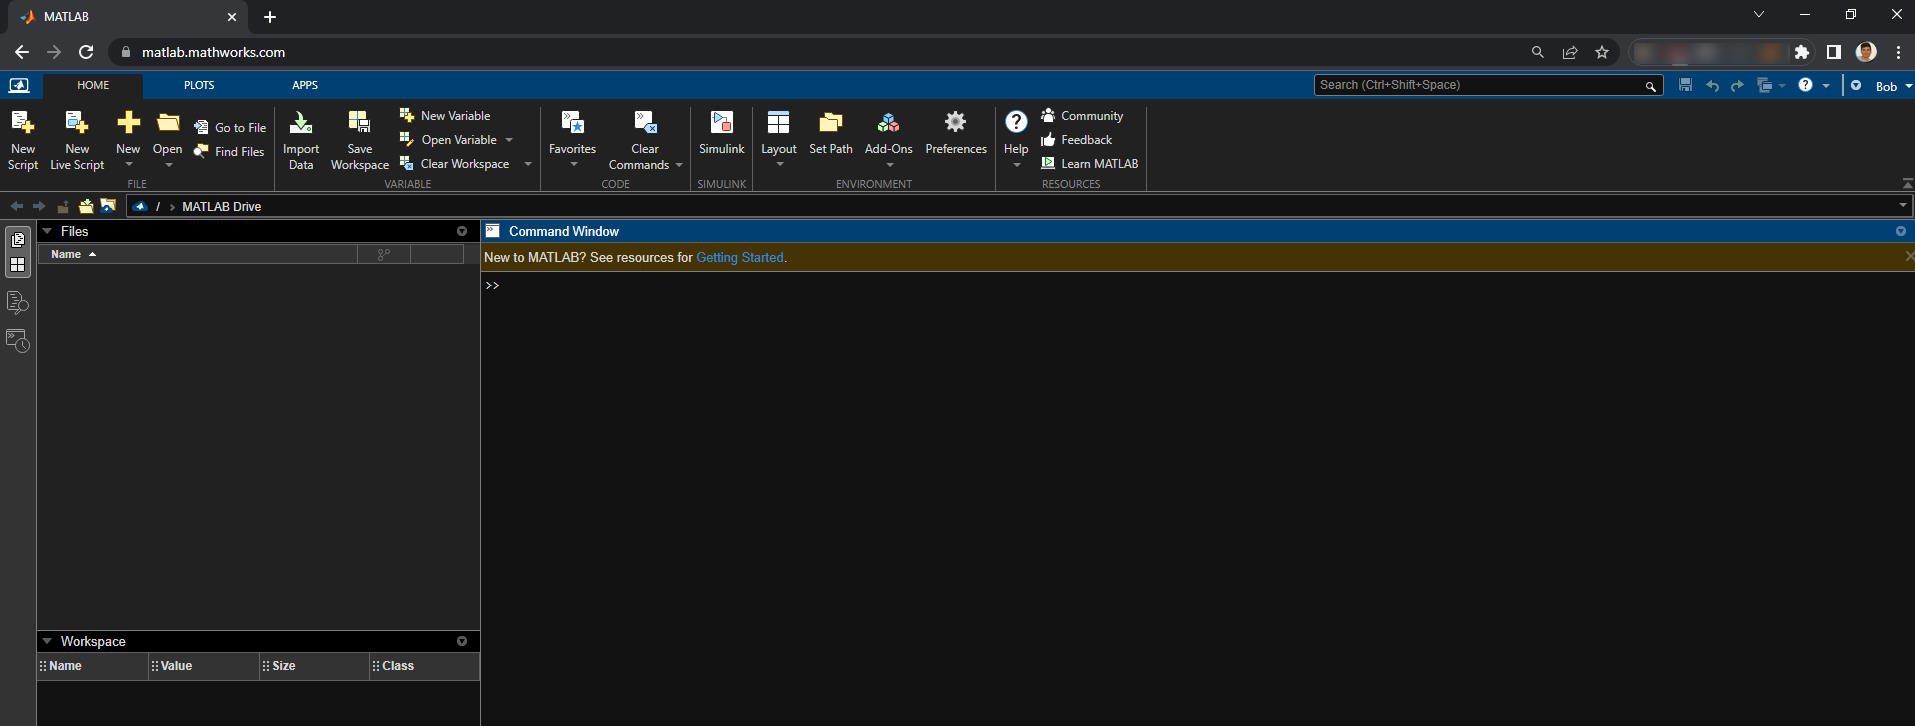Expand the Clear Commands dropdown arrow
This screenshot has height=726, width=1915.
click(679, 165)
